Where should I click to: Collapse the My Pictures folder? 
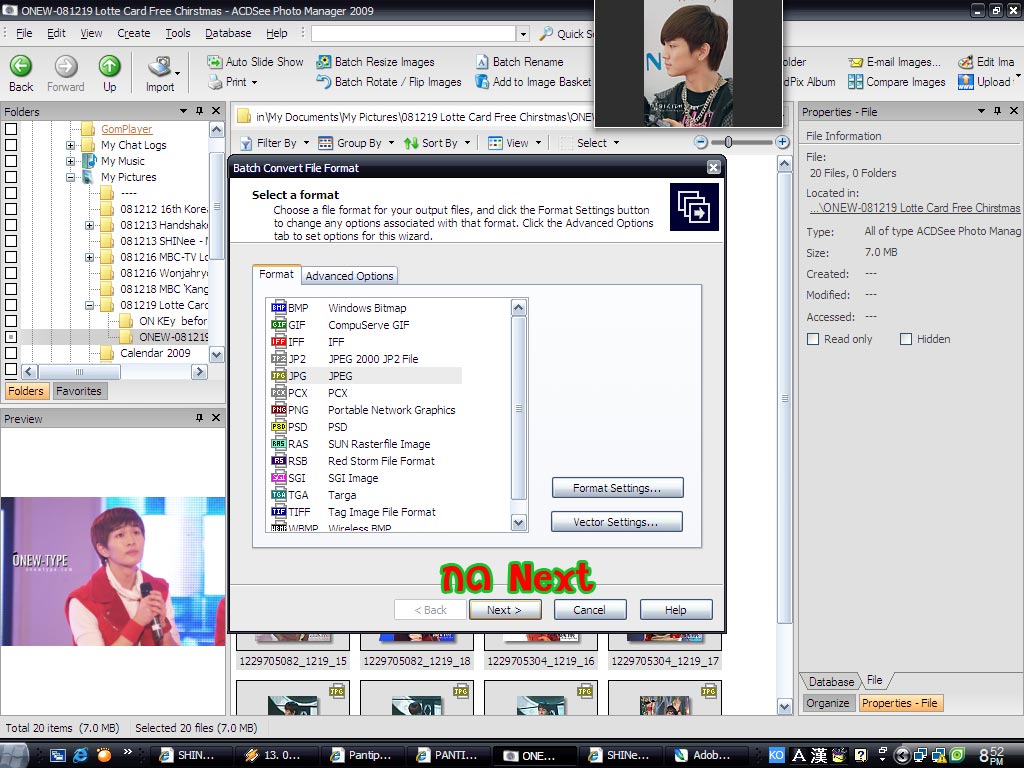point(71,177)
